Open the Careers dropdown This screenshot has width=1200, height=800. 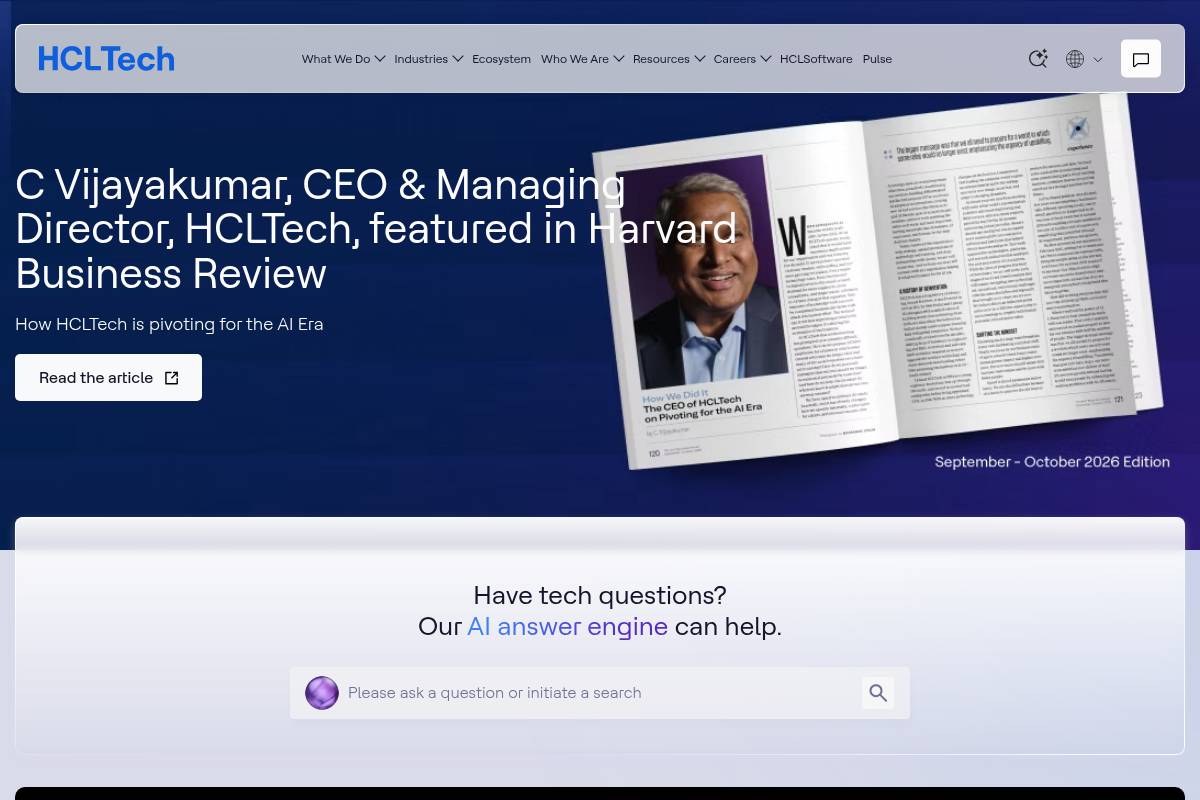click(x=743, y=59)
